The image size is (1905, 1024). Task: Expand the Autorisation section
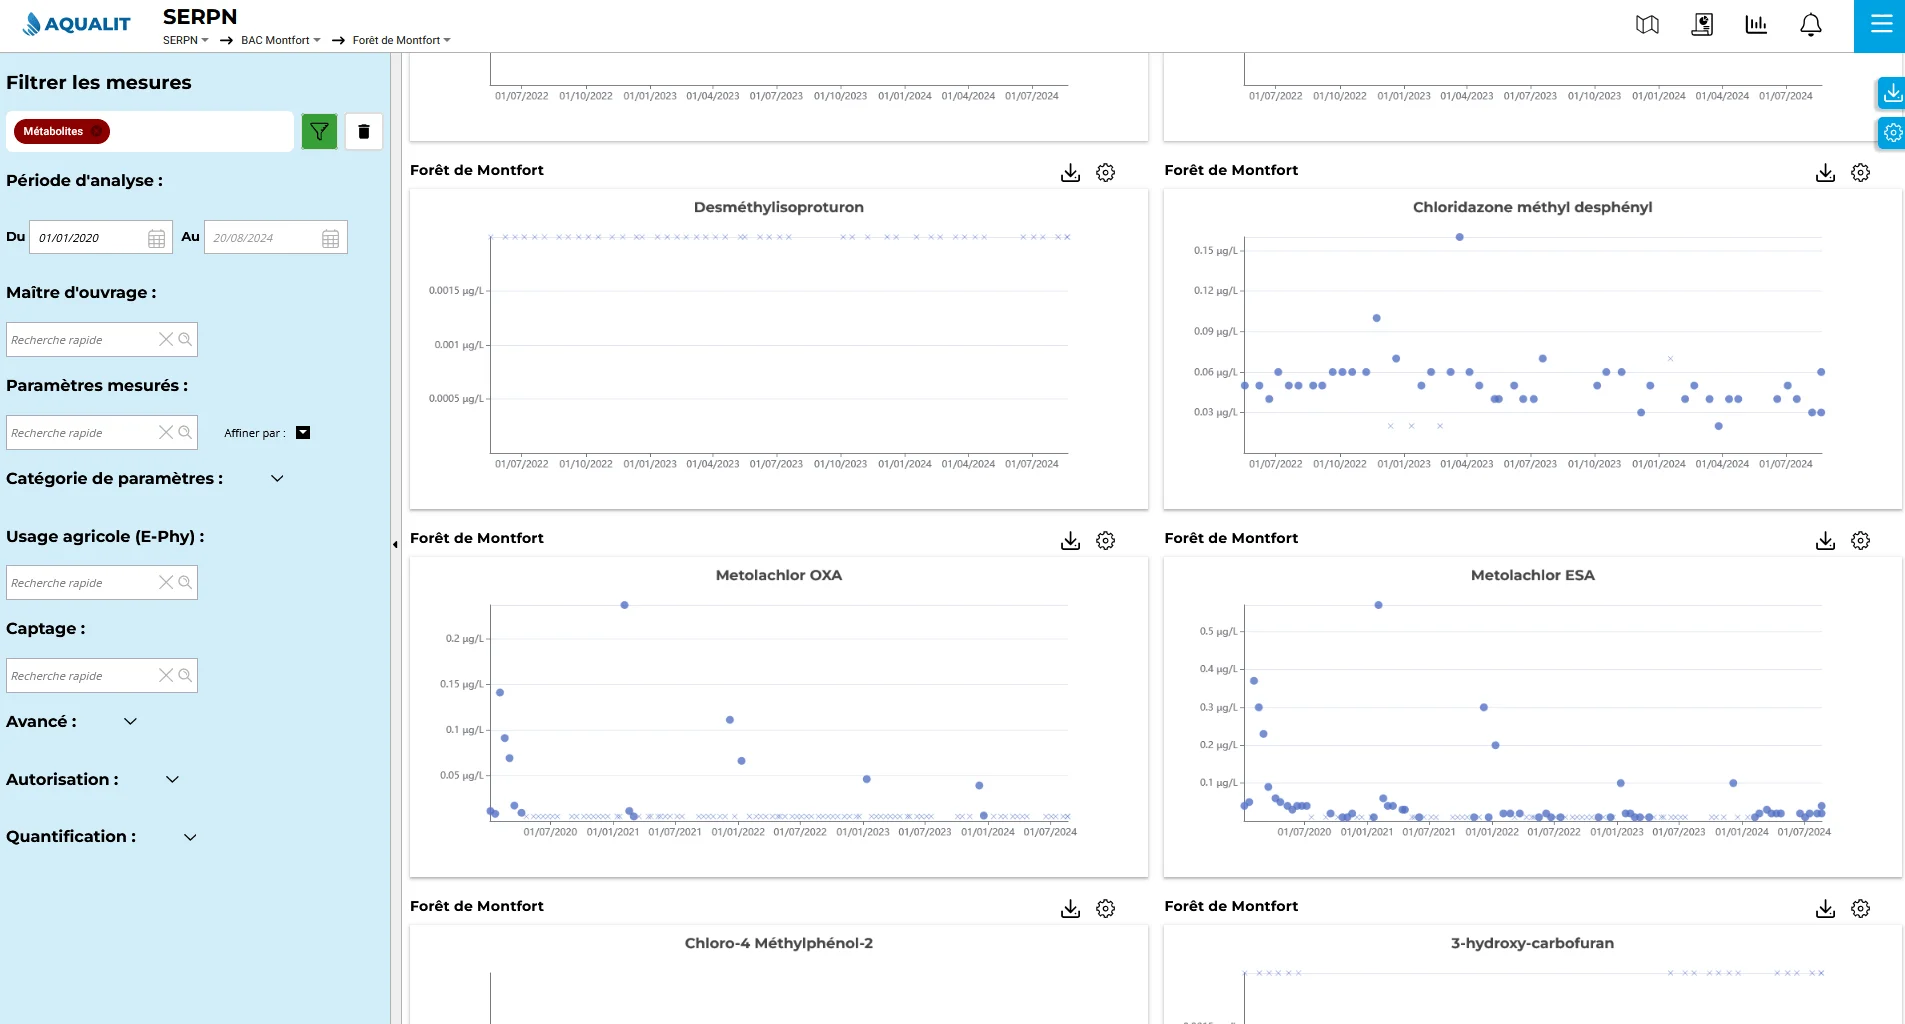(x=172, y=780)
